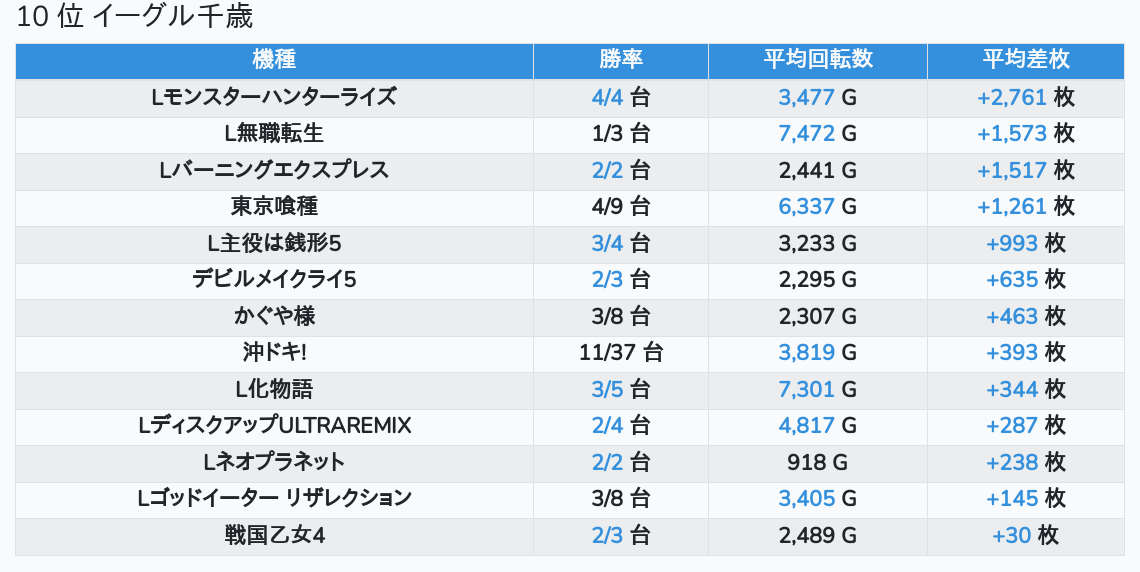Image resolution: width=1140 pixels, height=572 pixels.
Task: Click the 平均回転数 column header
Action: coord(817,60)
